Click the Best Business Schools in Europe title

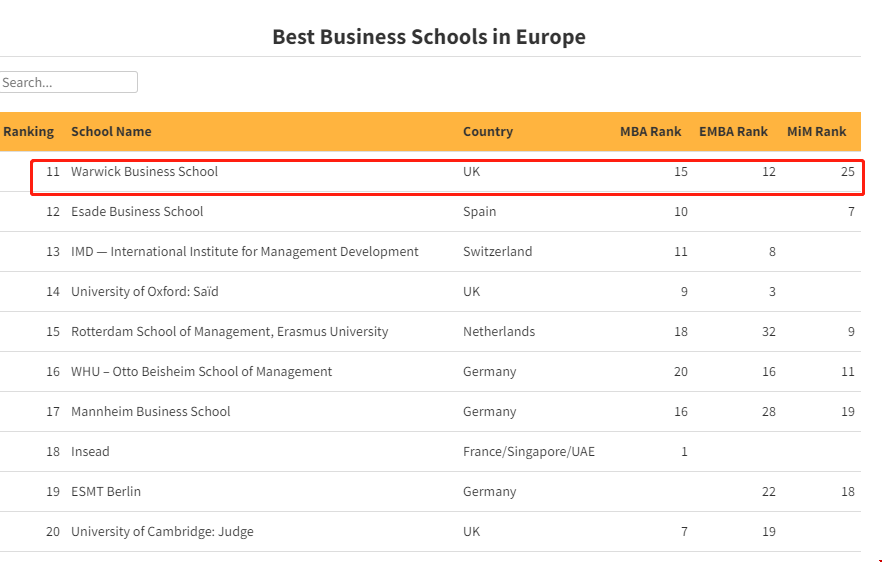pos(429,37)
